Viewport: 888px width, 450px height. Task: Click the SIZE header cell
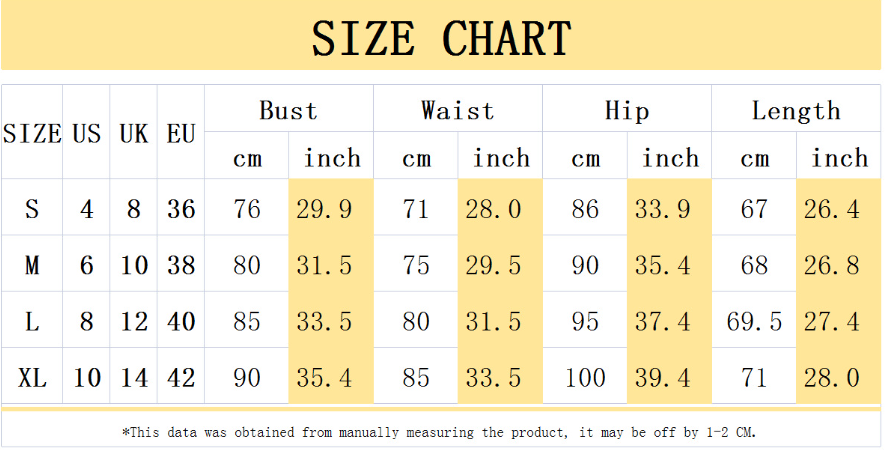click(32, 132)
